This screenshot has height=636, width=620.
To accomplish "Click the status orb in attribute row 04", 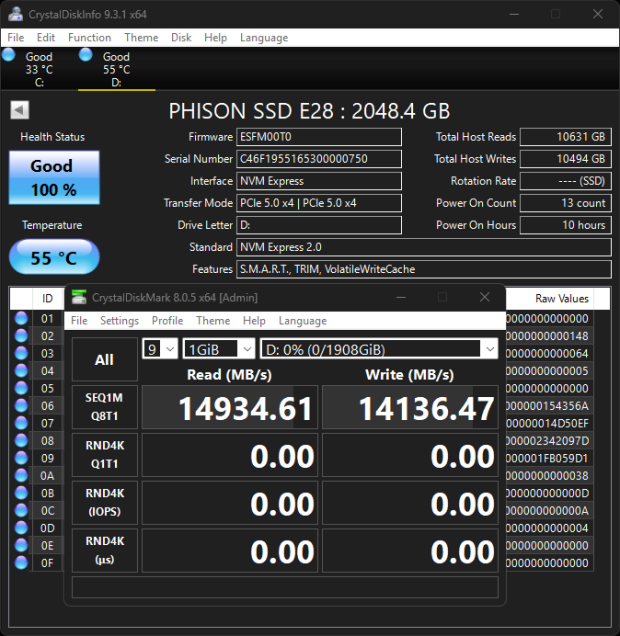I will [21, 371].
